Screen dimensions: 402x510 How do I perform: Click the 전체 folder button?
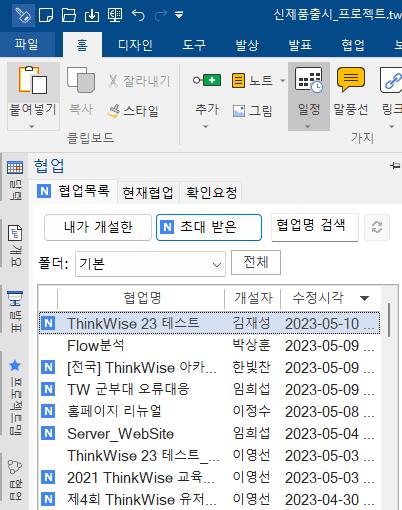[256, 262]
